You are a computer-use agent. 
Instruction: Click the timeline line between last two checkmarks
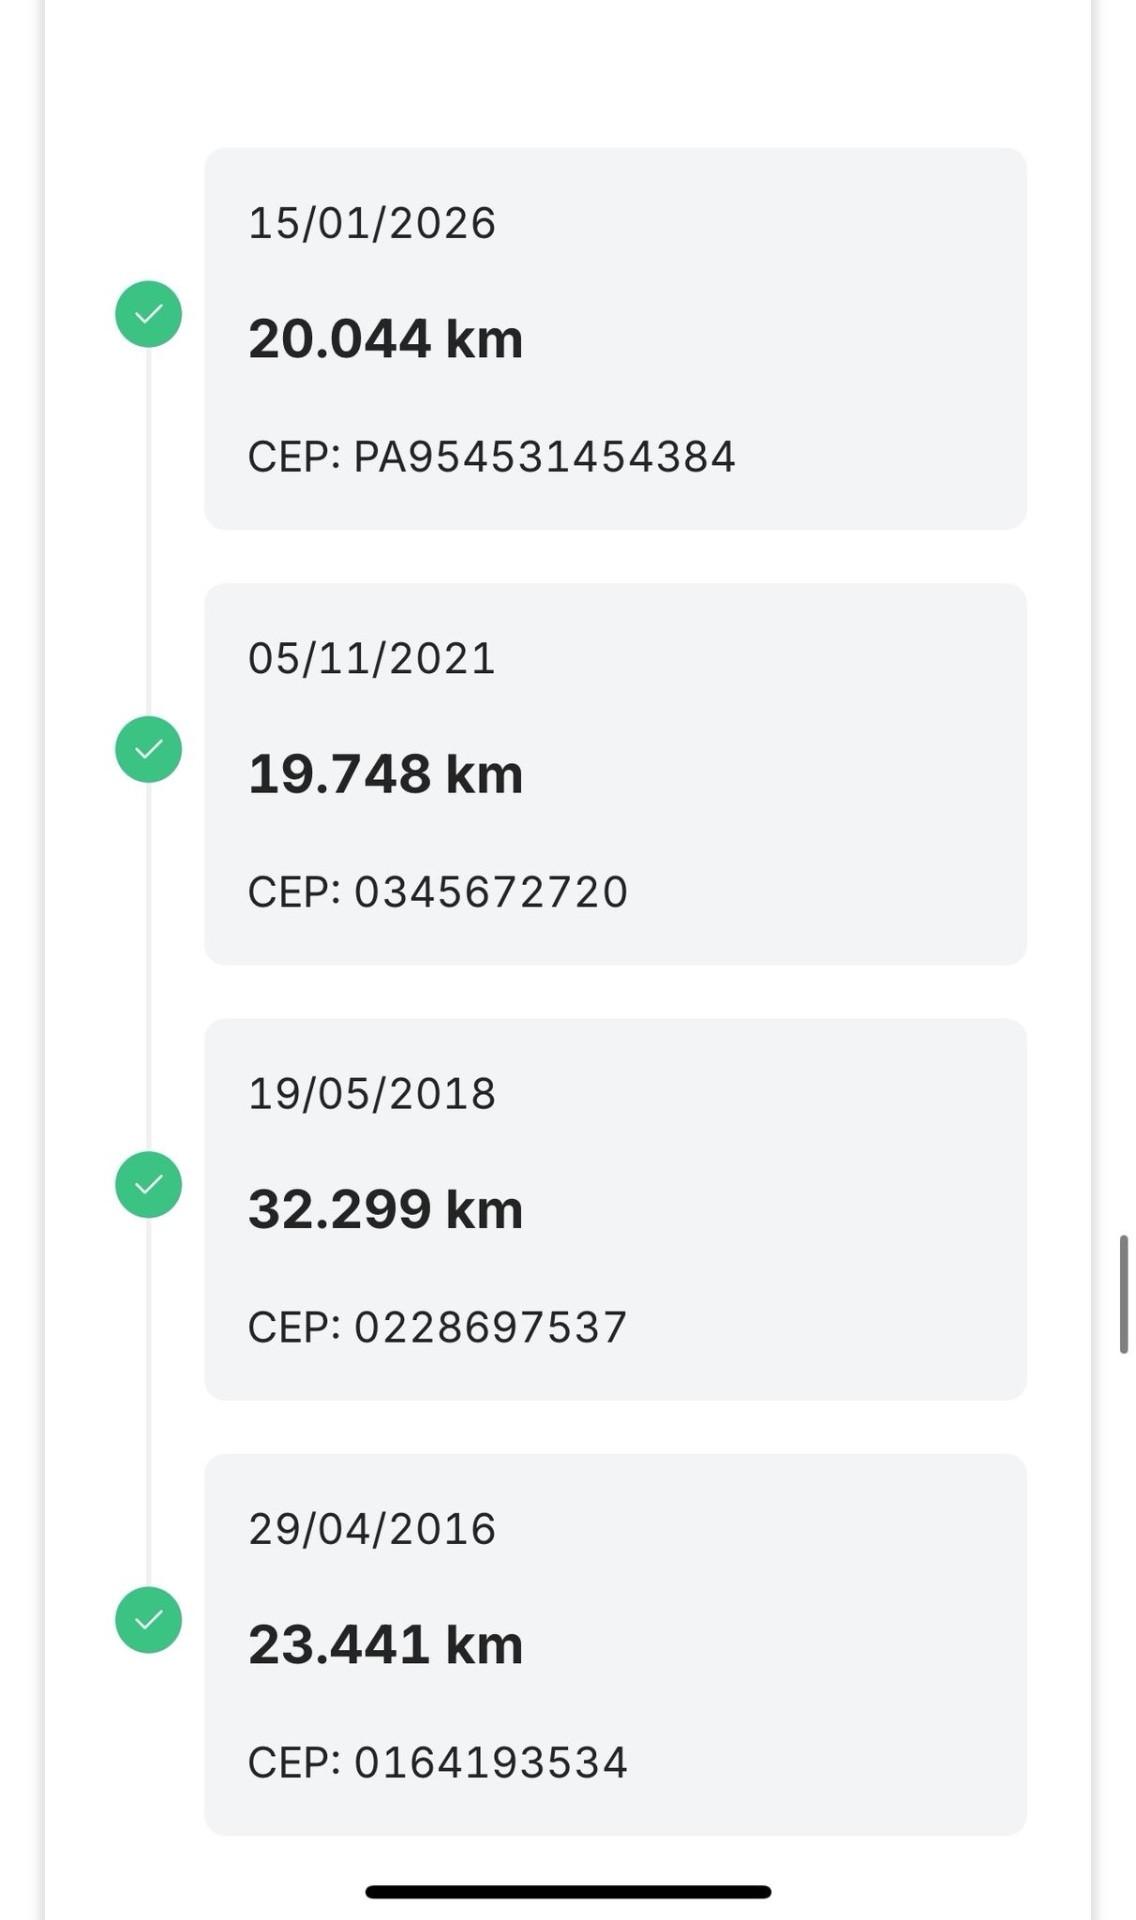click(148, 1402)
